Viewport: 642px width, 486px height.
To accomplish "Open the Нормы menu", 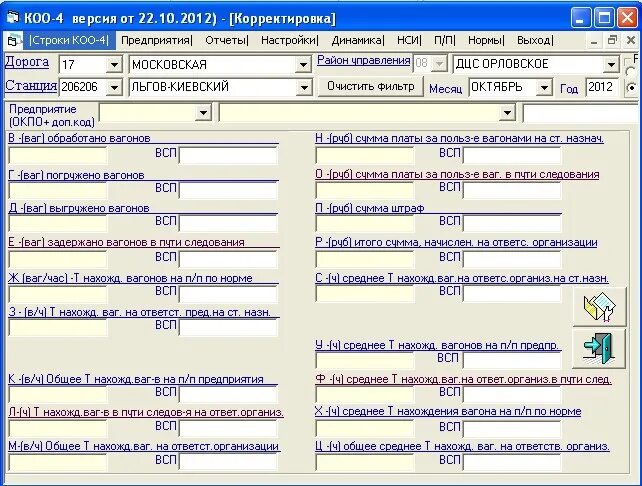I will tap(486, 40).
